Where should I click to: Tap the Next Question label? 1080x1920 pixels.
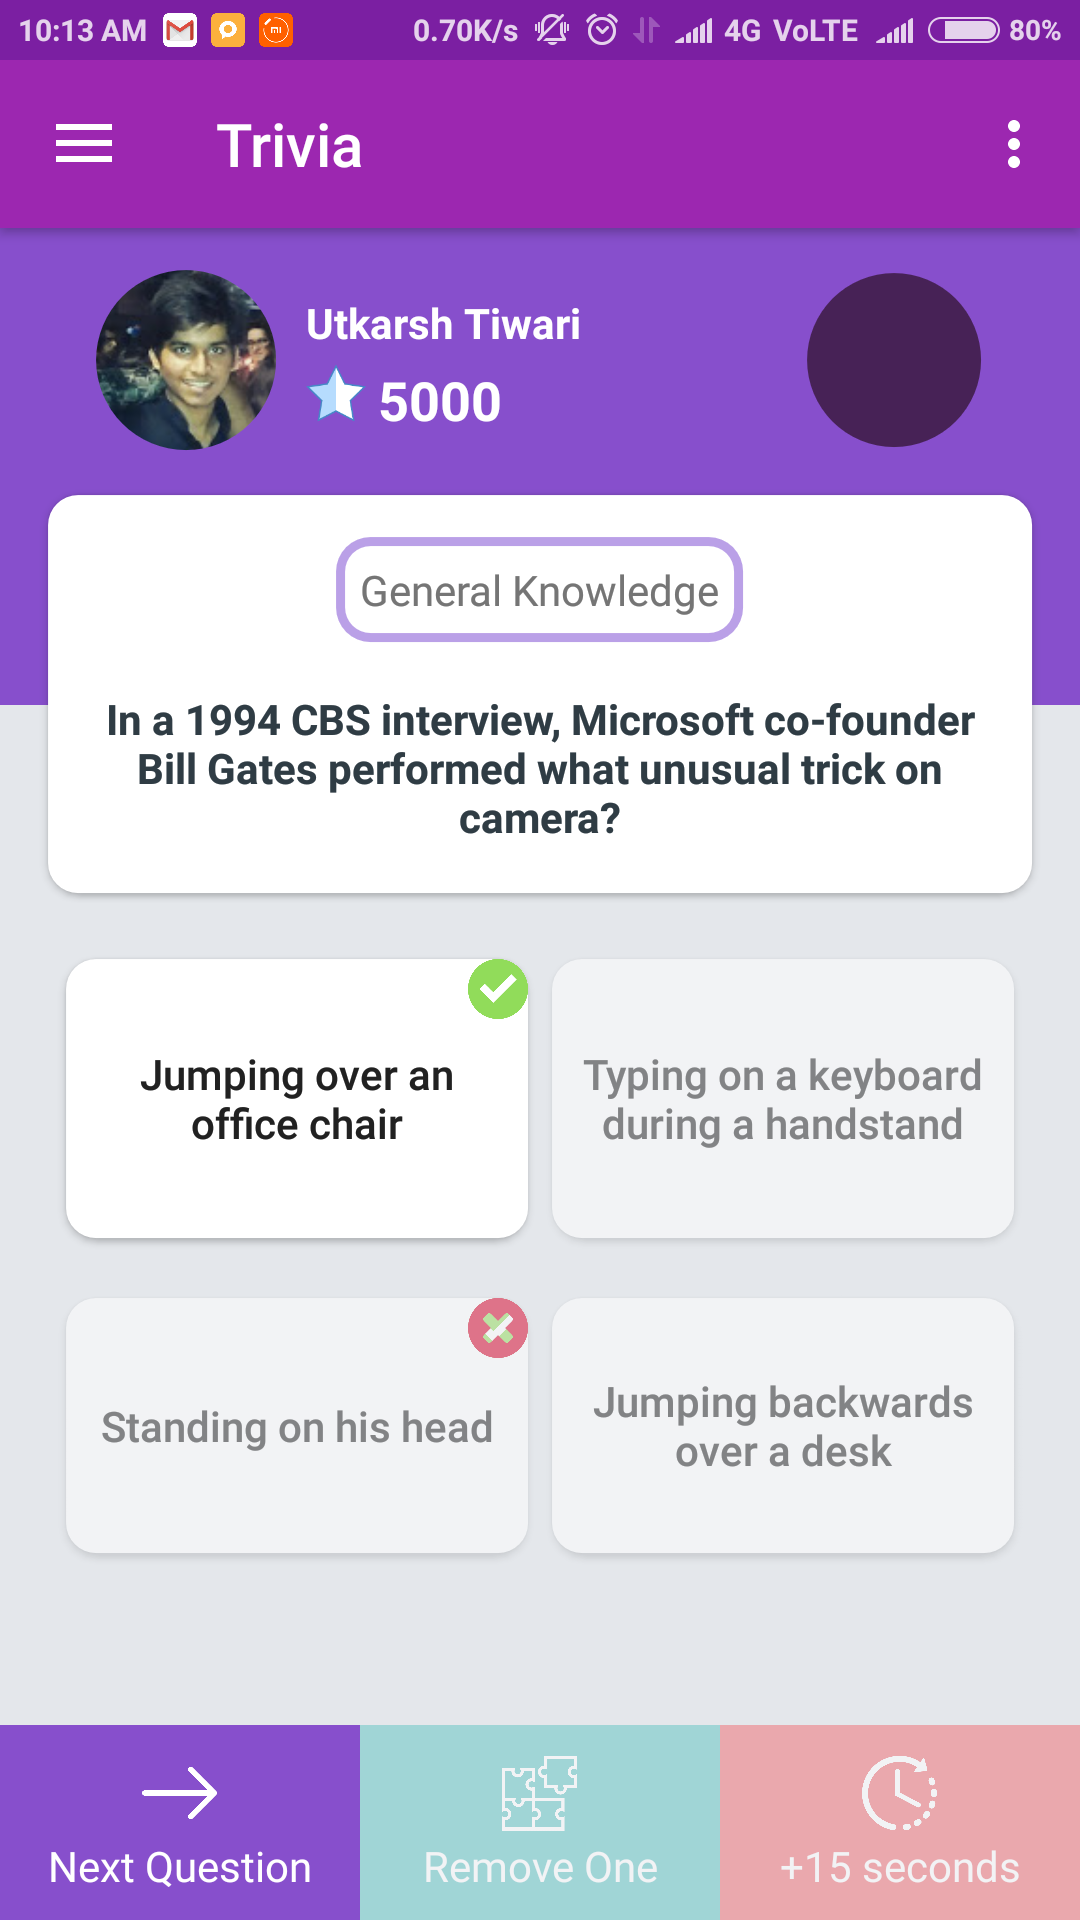coord(180,1868)
